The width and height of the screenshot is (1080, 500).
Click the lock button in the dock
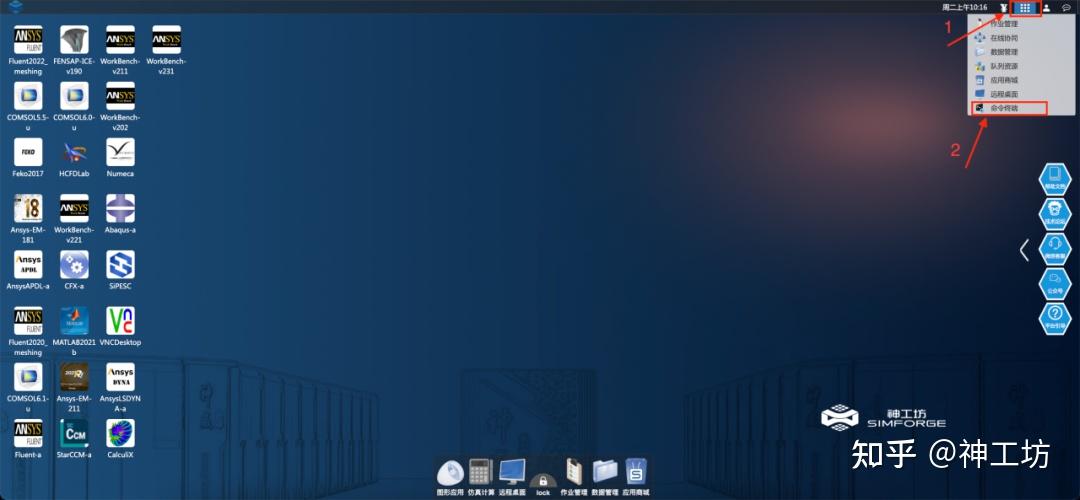[543, 480]
